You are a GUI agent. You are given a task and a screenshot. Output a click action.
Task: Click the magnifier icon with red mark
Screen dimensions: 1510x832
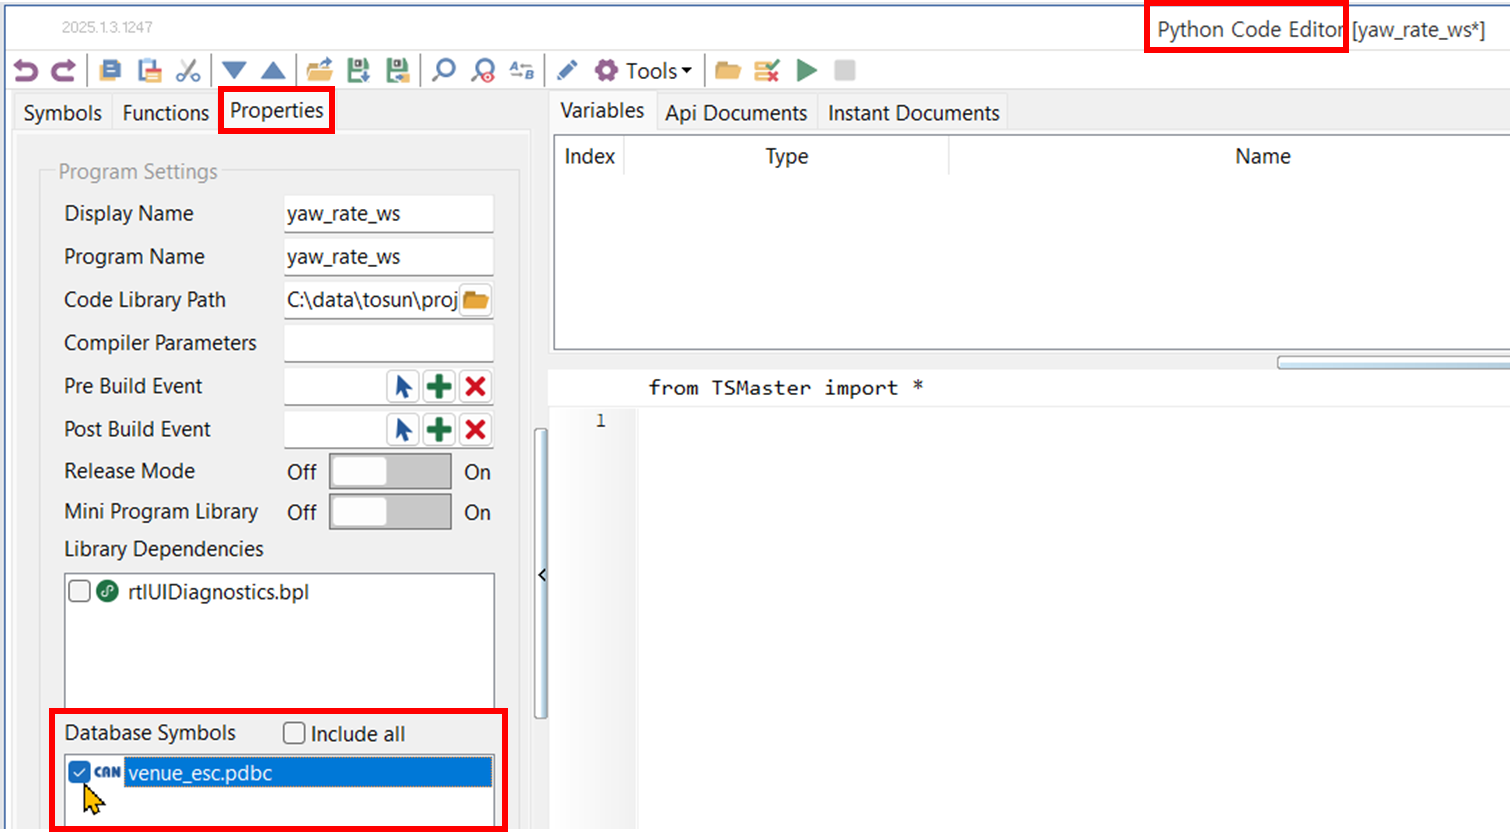[x=484, y=71]
